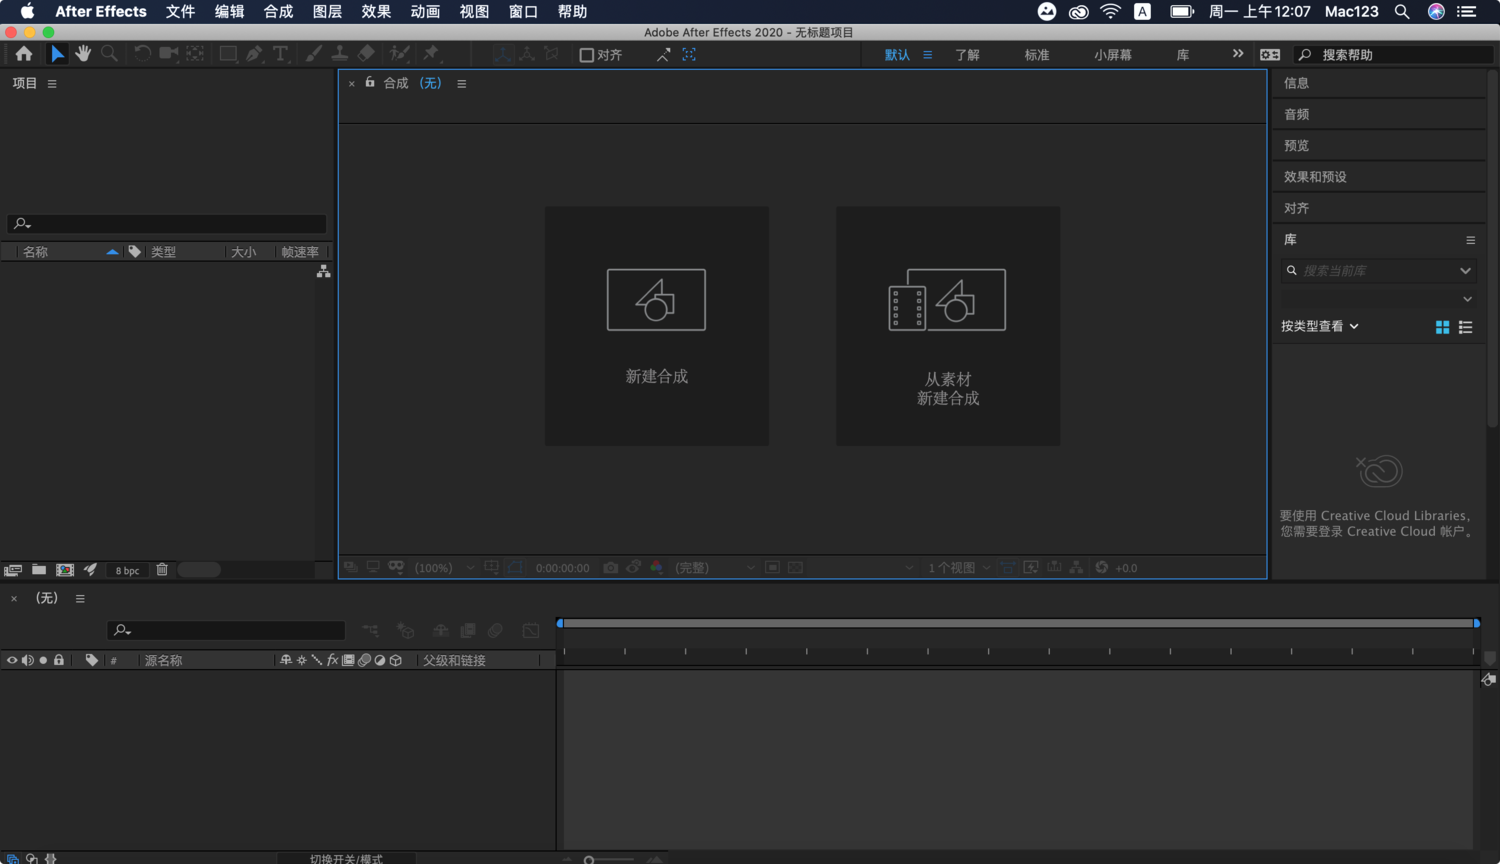Click the trash icon in Project panel

[162, 570]
